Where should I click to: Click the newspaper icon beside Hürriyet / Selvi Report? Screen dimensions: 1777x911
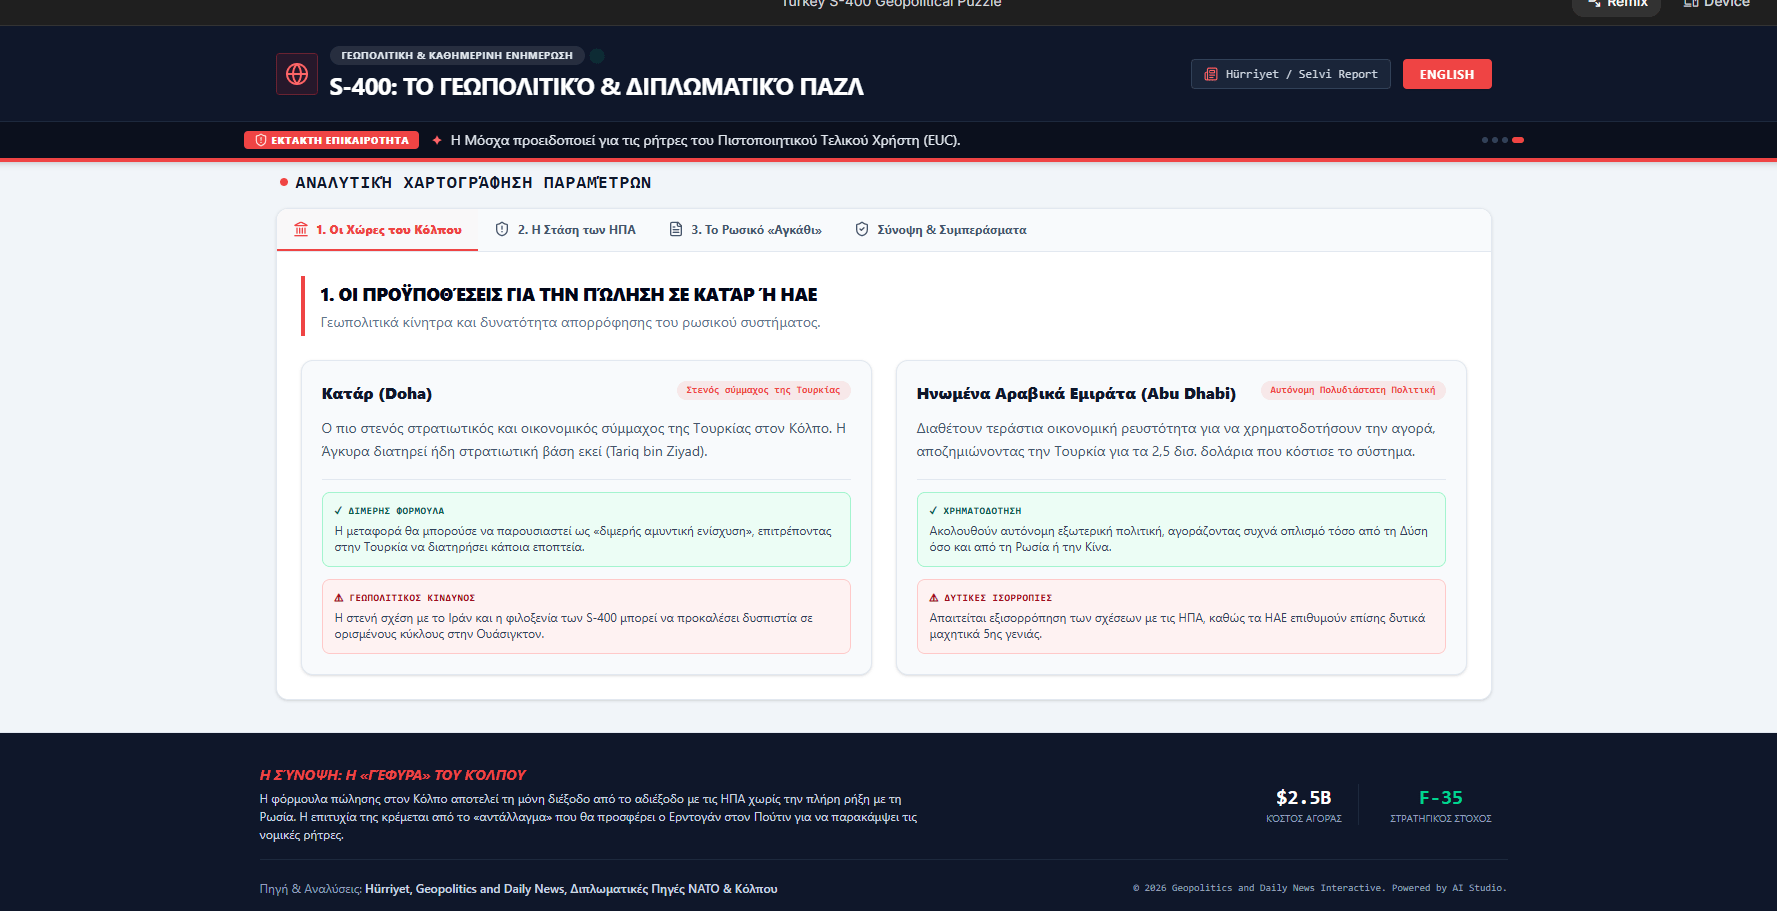coord(1211,74)
